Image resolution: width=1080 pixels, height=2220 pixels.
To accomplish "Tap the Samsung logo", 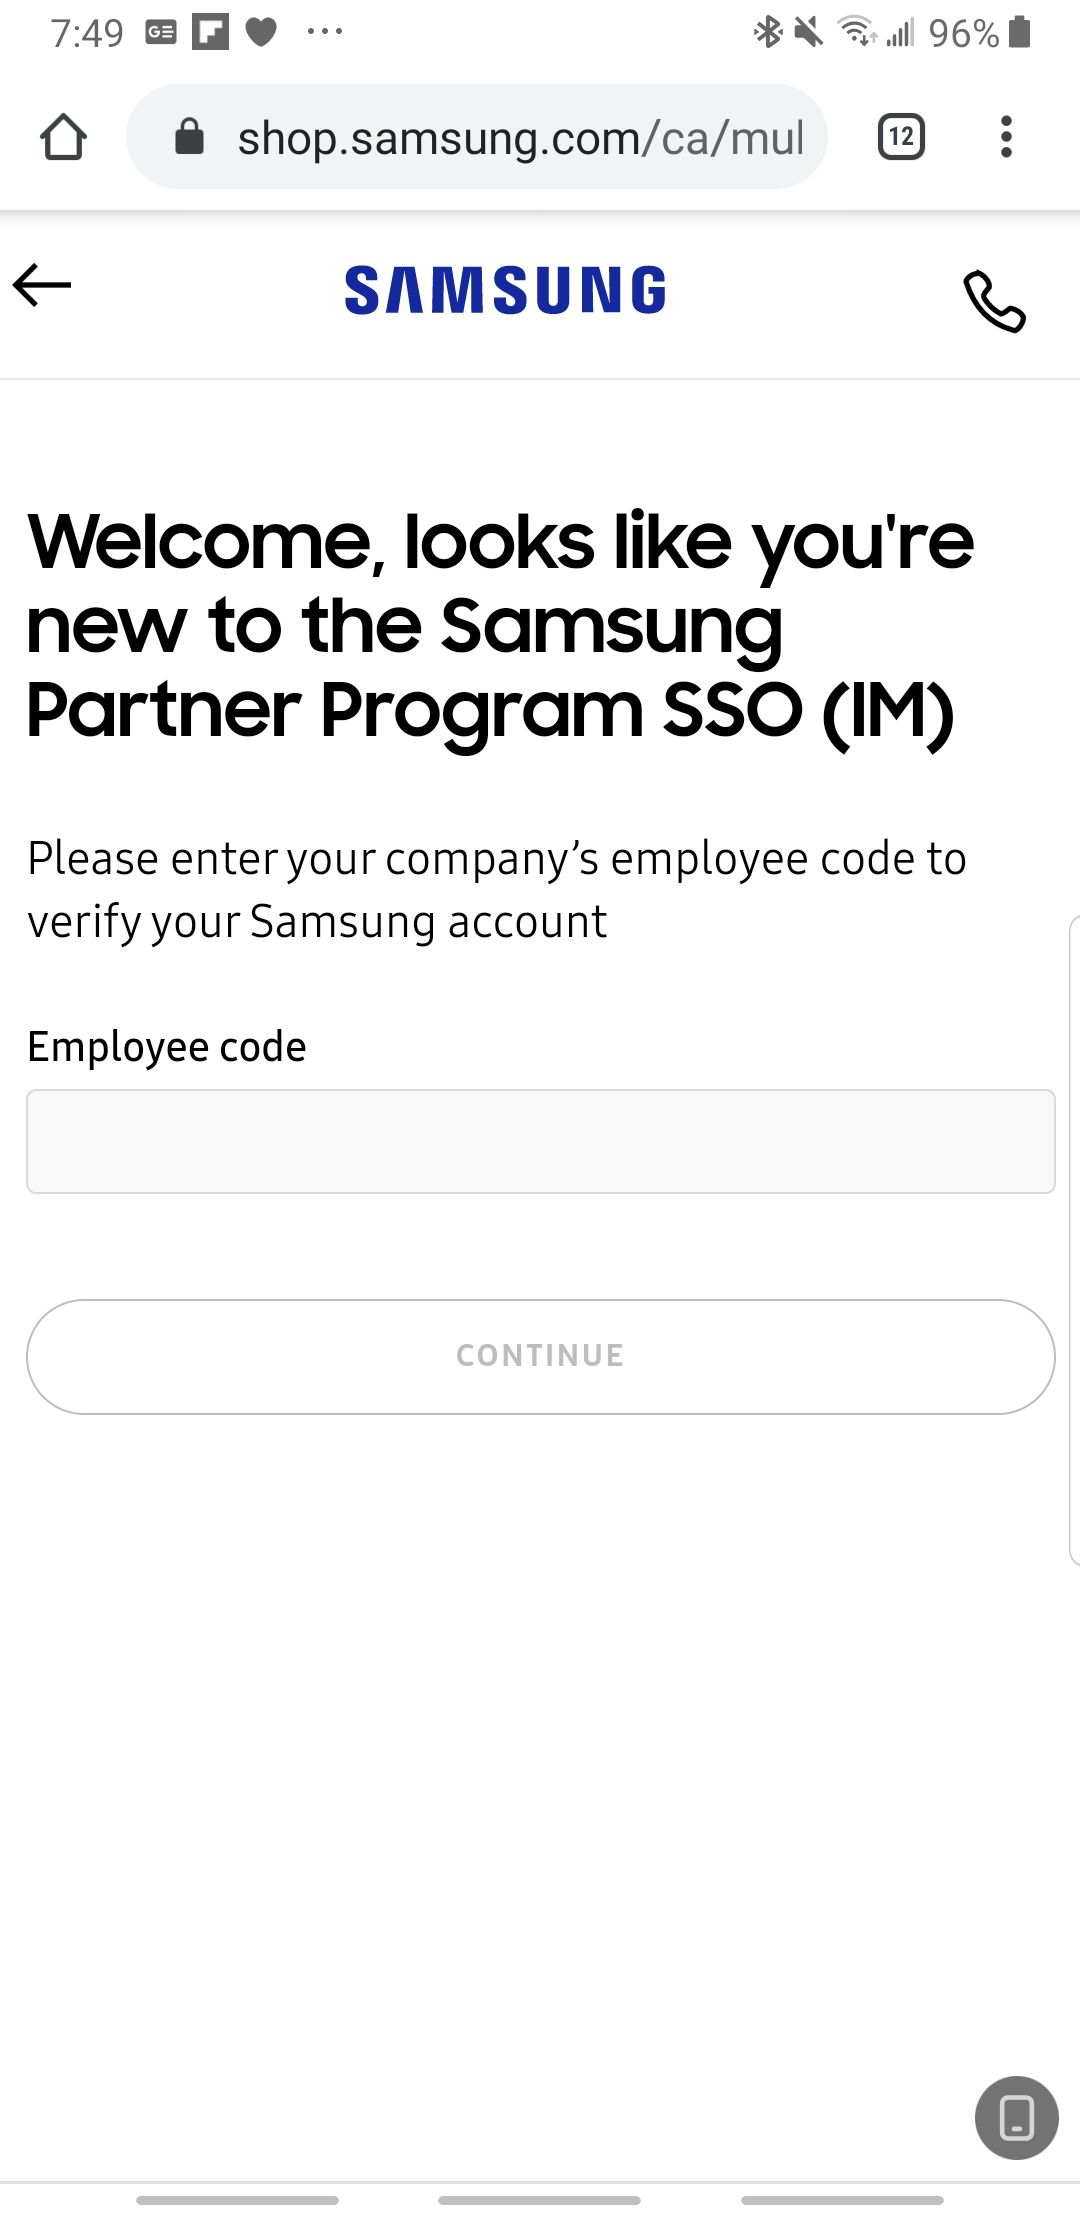I will pyautogui.click(x=504, y=290).
